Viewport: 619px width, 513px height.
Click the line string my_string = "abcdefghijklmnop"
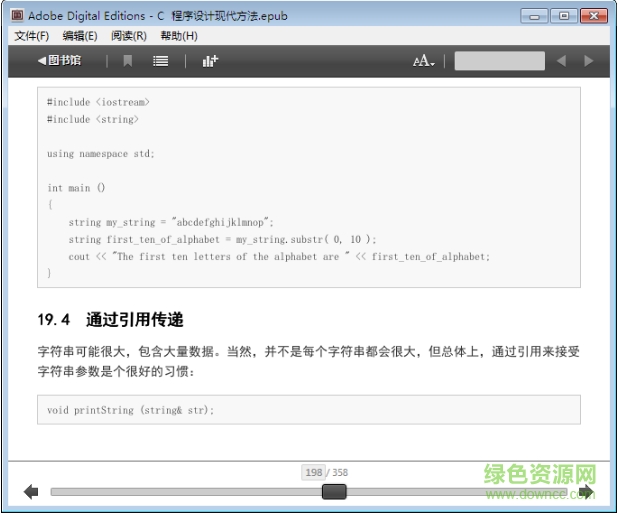tap(171, 222)
